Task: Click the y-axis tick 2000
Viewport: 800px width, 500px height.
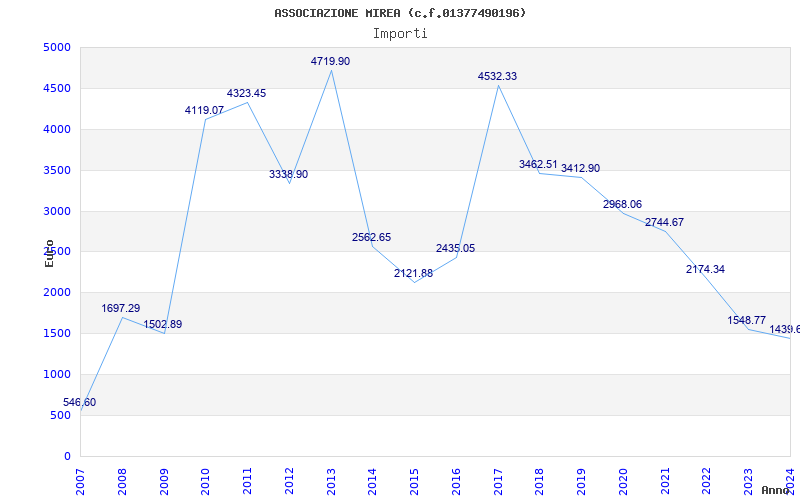Action: point(58,293)
